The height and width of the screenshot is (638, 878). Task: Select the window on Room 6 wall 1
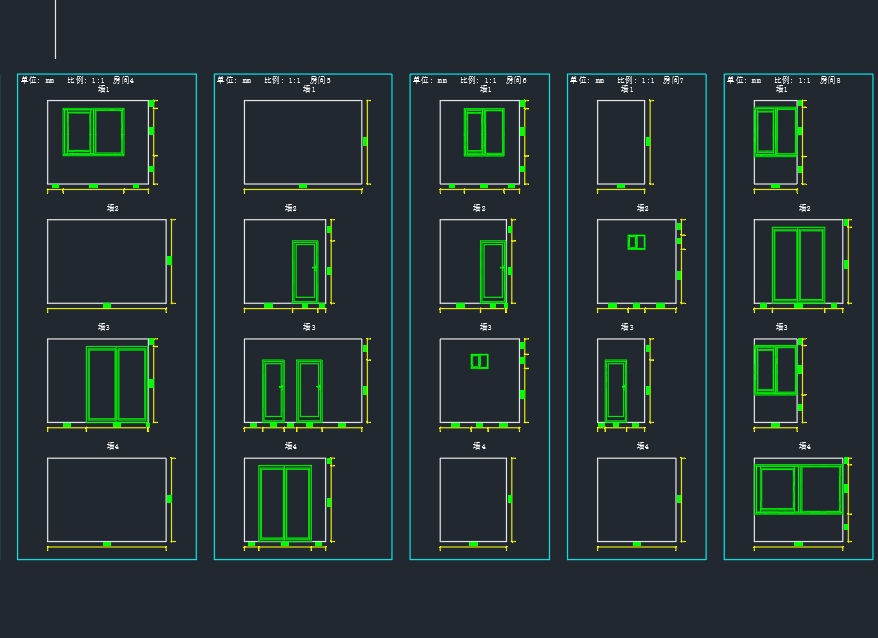(x=484, y=132)
